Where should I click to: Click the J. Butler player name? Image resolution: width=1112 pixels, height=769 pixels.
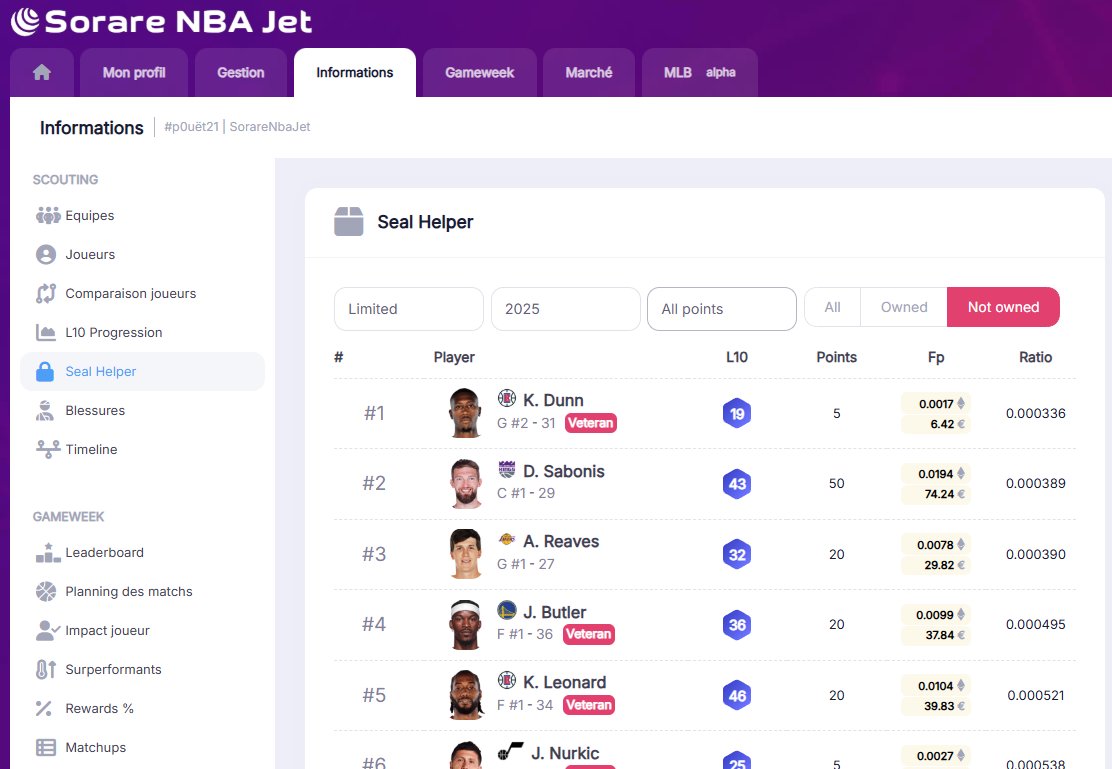click(x=555, y=612)
